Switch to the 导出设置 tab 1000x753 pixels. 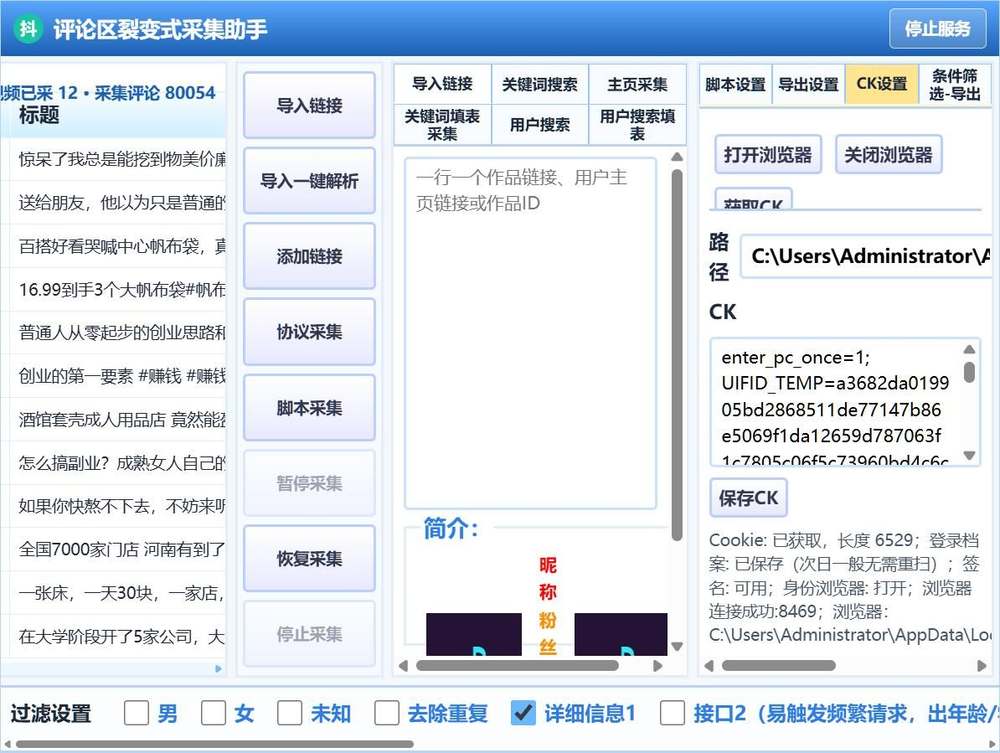click(809, 84)
